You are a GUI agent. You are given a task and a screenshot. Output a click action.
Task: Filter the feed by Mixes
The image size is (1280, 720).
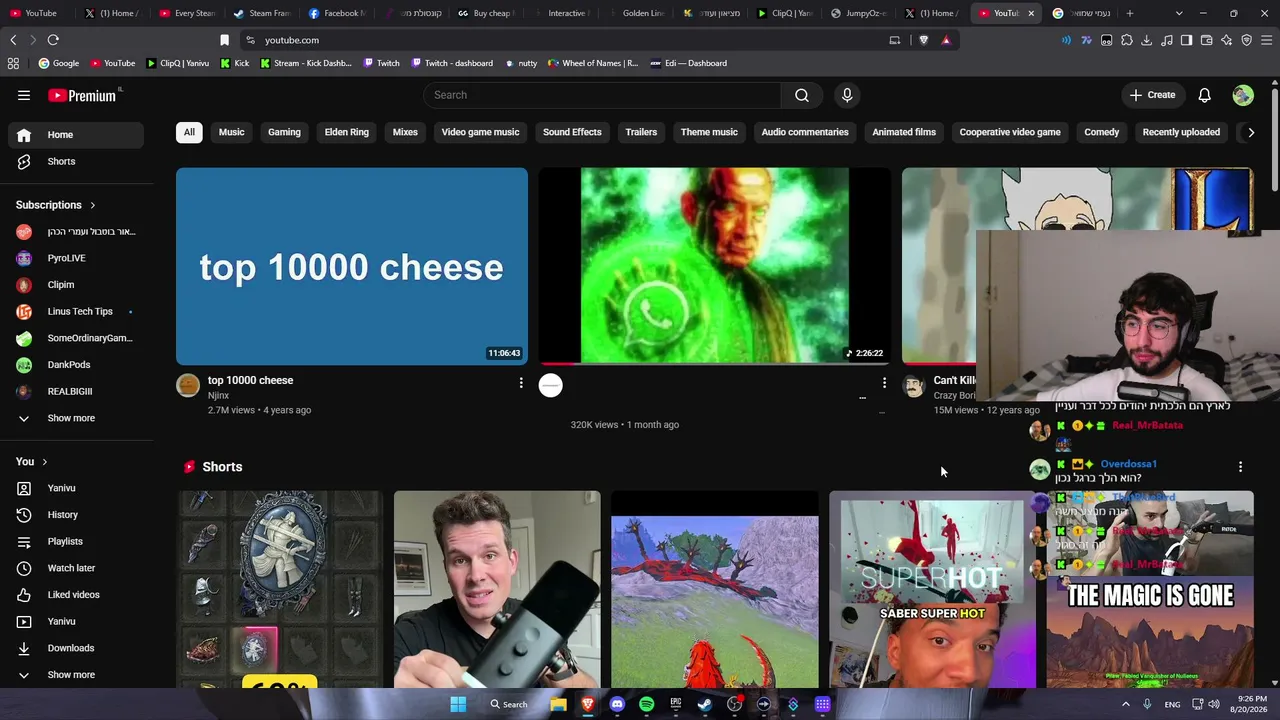pyautogui.click(x=405, y=132)
